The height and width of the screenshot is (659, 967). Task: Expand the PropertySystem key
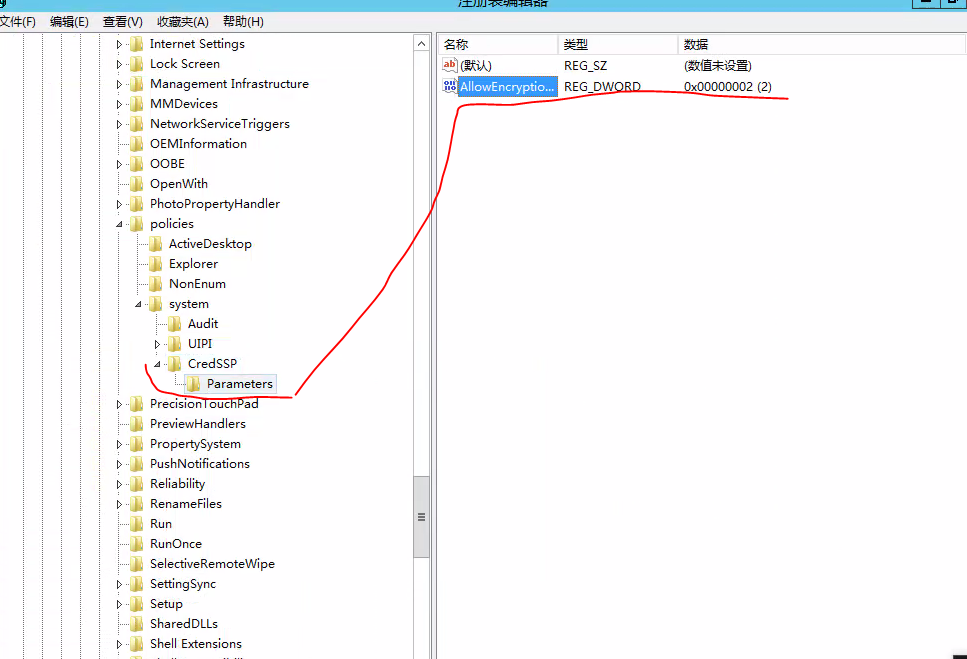119,444
